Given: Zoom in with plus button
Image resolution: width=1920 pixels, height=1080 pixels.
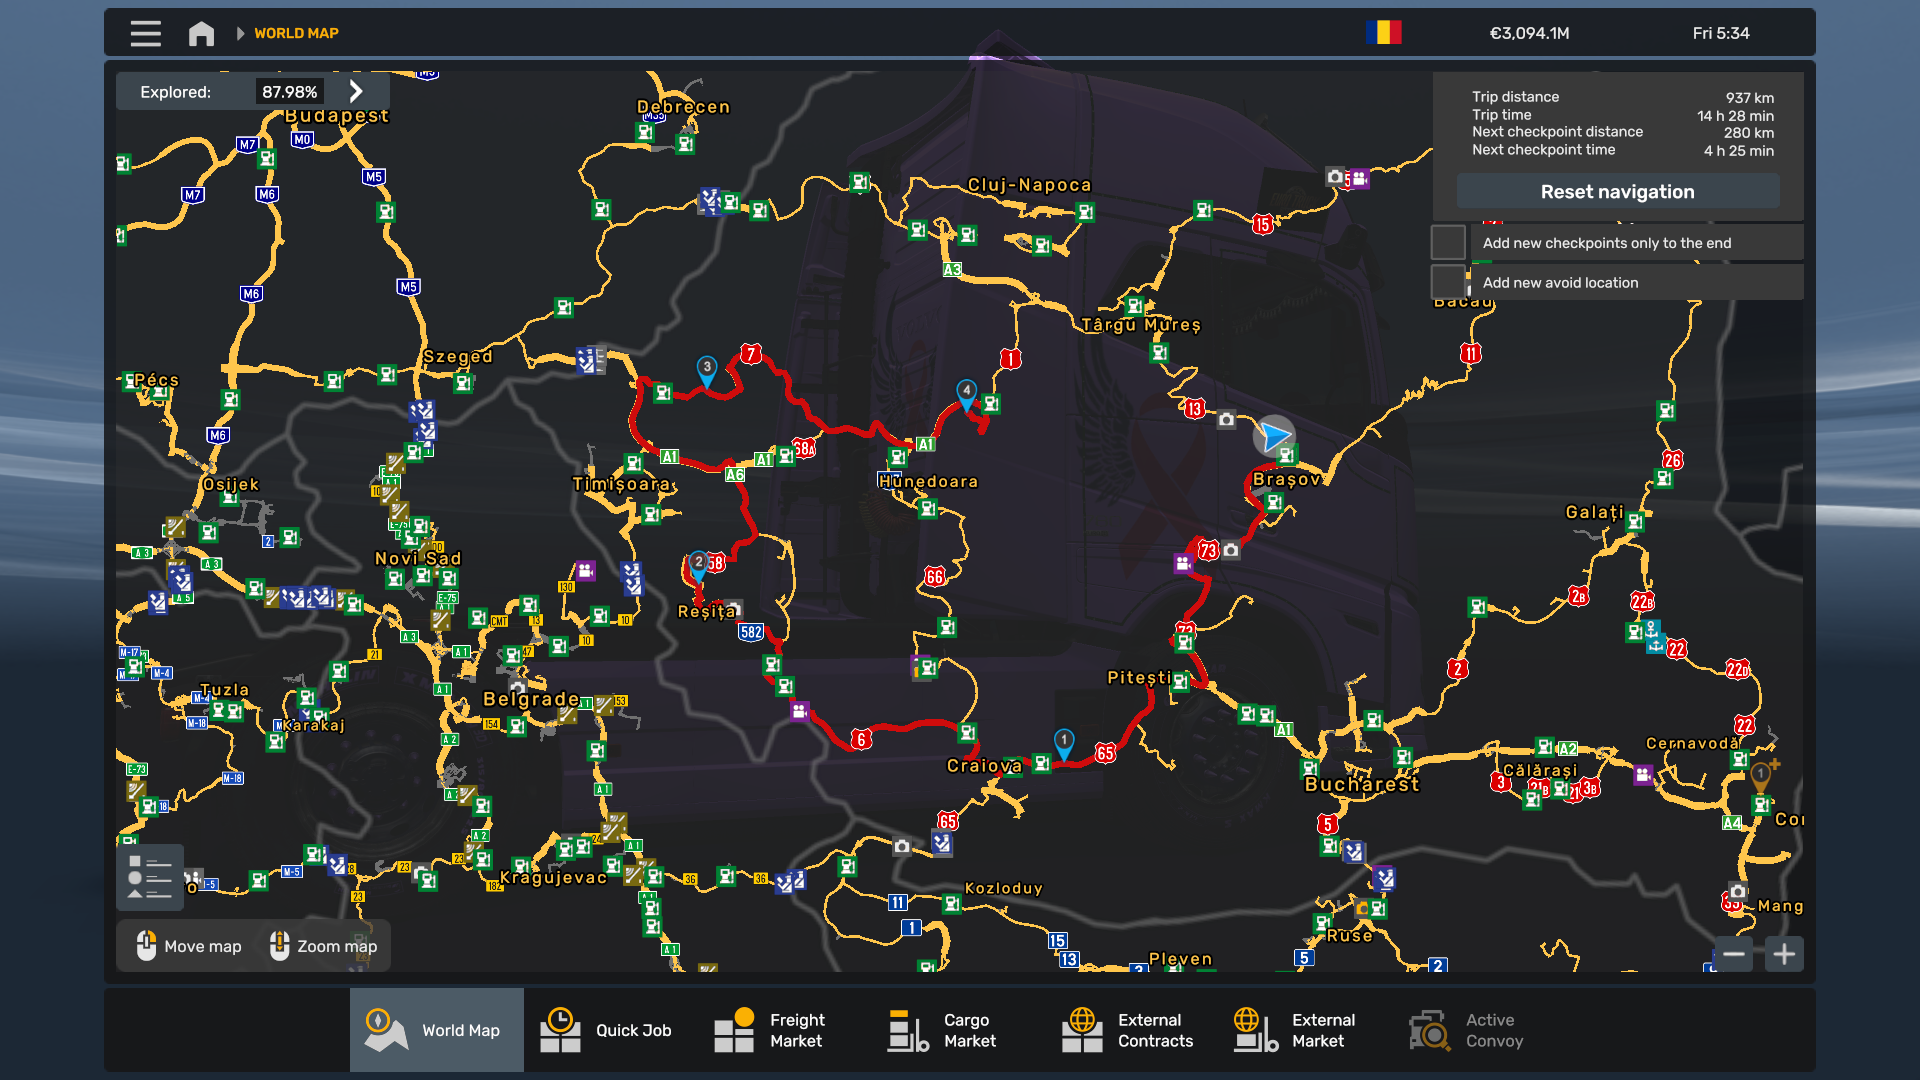Looking at the screenshot, I should point(1784,954).
